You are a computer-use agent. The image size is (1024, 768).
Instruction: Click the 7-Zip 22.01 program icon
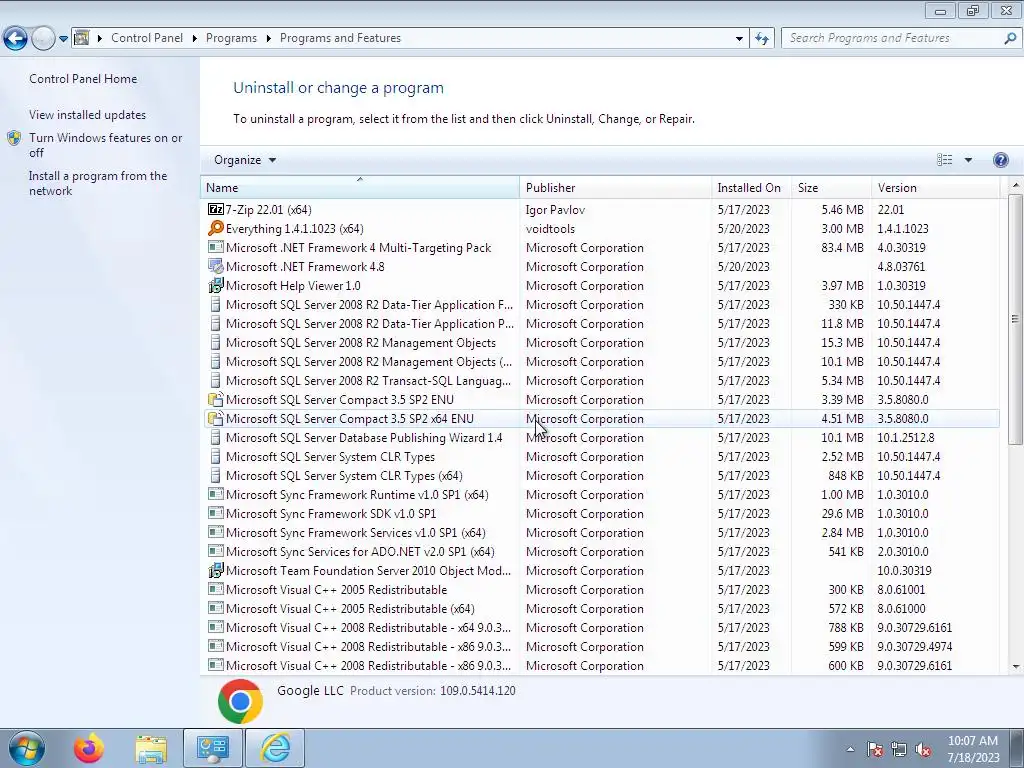[216, 210]
